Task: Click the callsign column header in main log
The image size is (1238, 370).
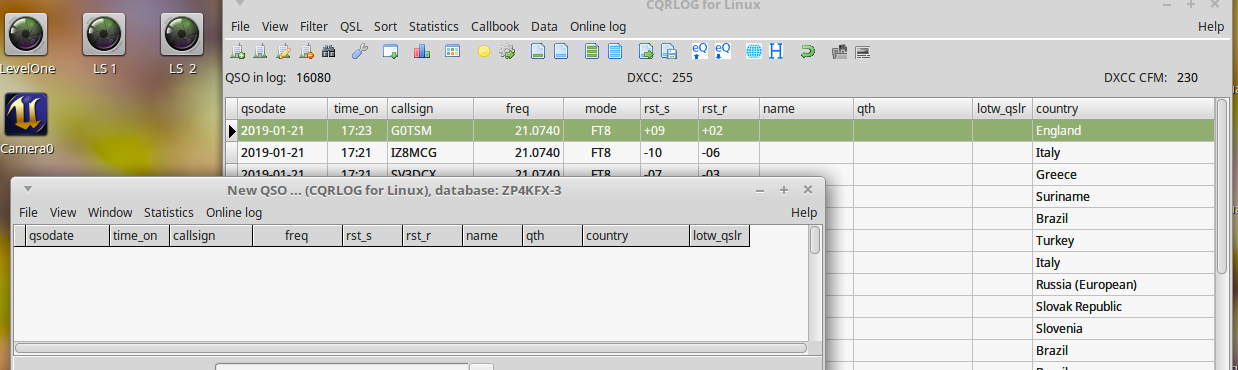Action: (430, 108)
